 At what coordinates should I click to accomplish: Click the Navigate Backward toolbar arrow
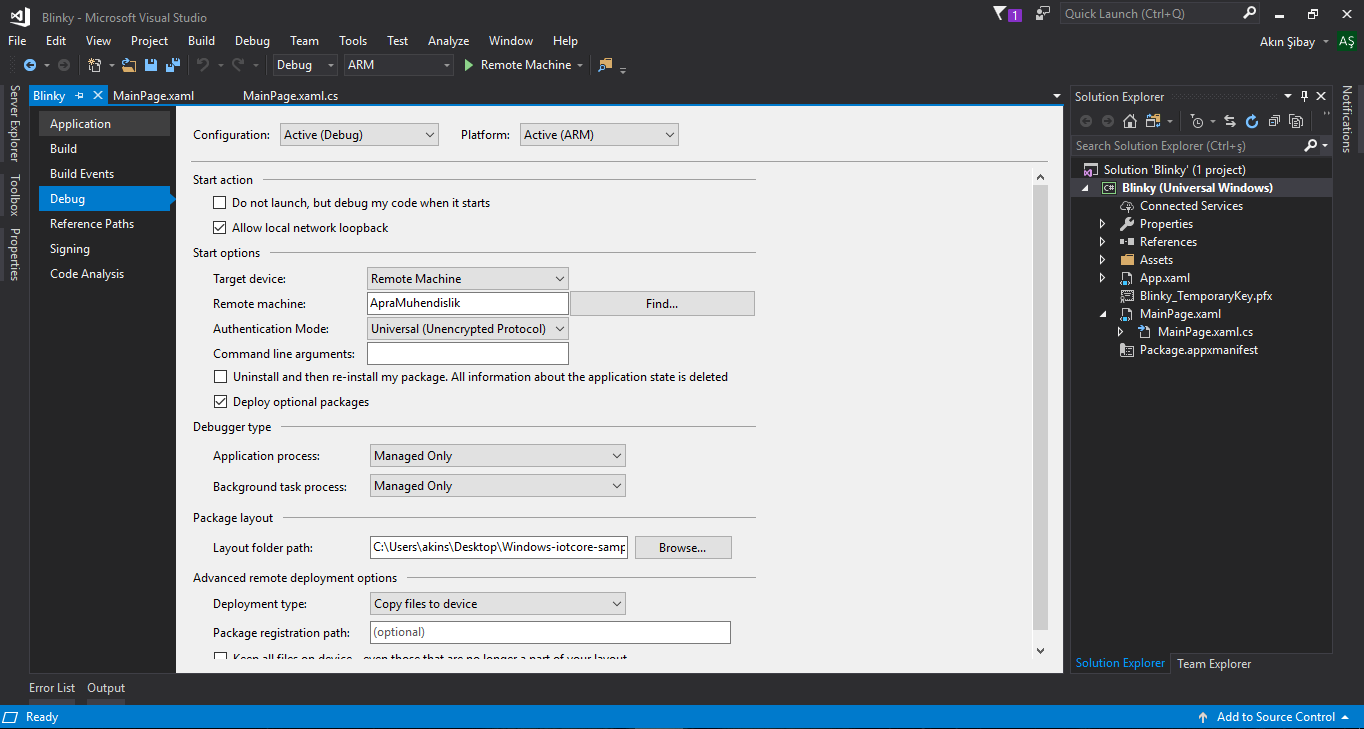pyautogui.click(x=29, y=65)
